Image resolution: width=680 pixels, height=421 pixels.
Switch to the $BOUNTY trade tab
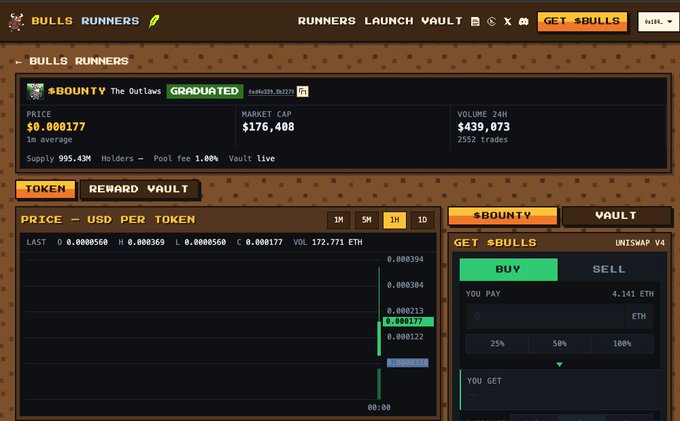coord(503,216)
